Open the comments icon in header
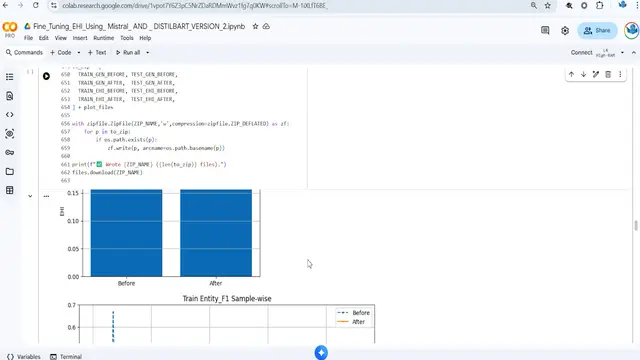This screenshot has width=640, height=360. (x=545, y=30)
